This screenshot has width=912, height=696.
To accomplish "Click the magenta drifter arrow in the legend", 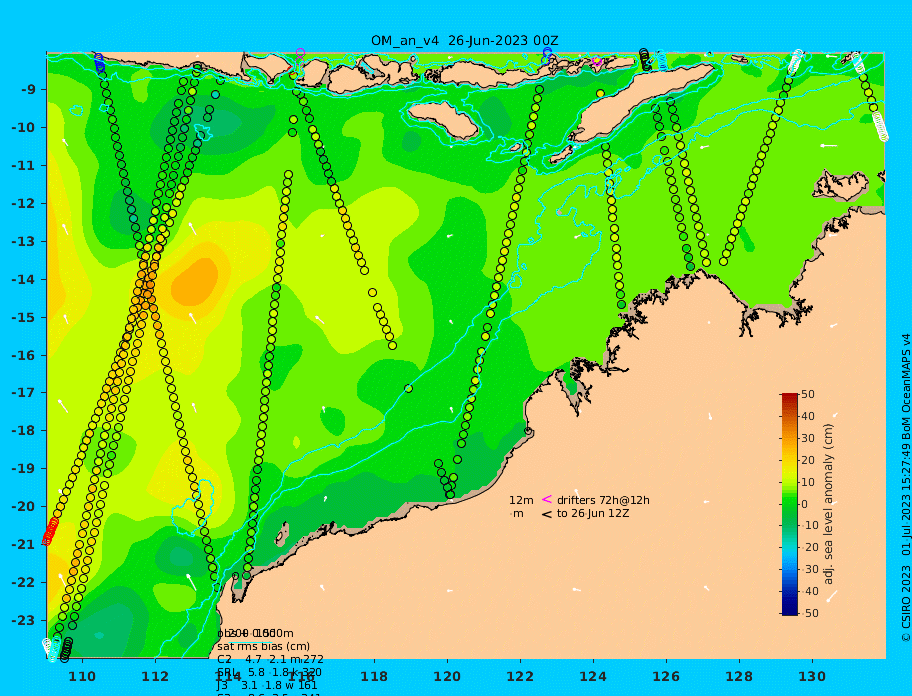I will [x=547, y=499].
